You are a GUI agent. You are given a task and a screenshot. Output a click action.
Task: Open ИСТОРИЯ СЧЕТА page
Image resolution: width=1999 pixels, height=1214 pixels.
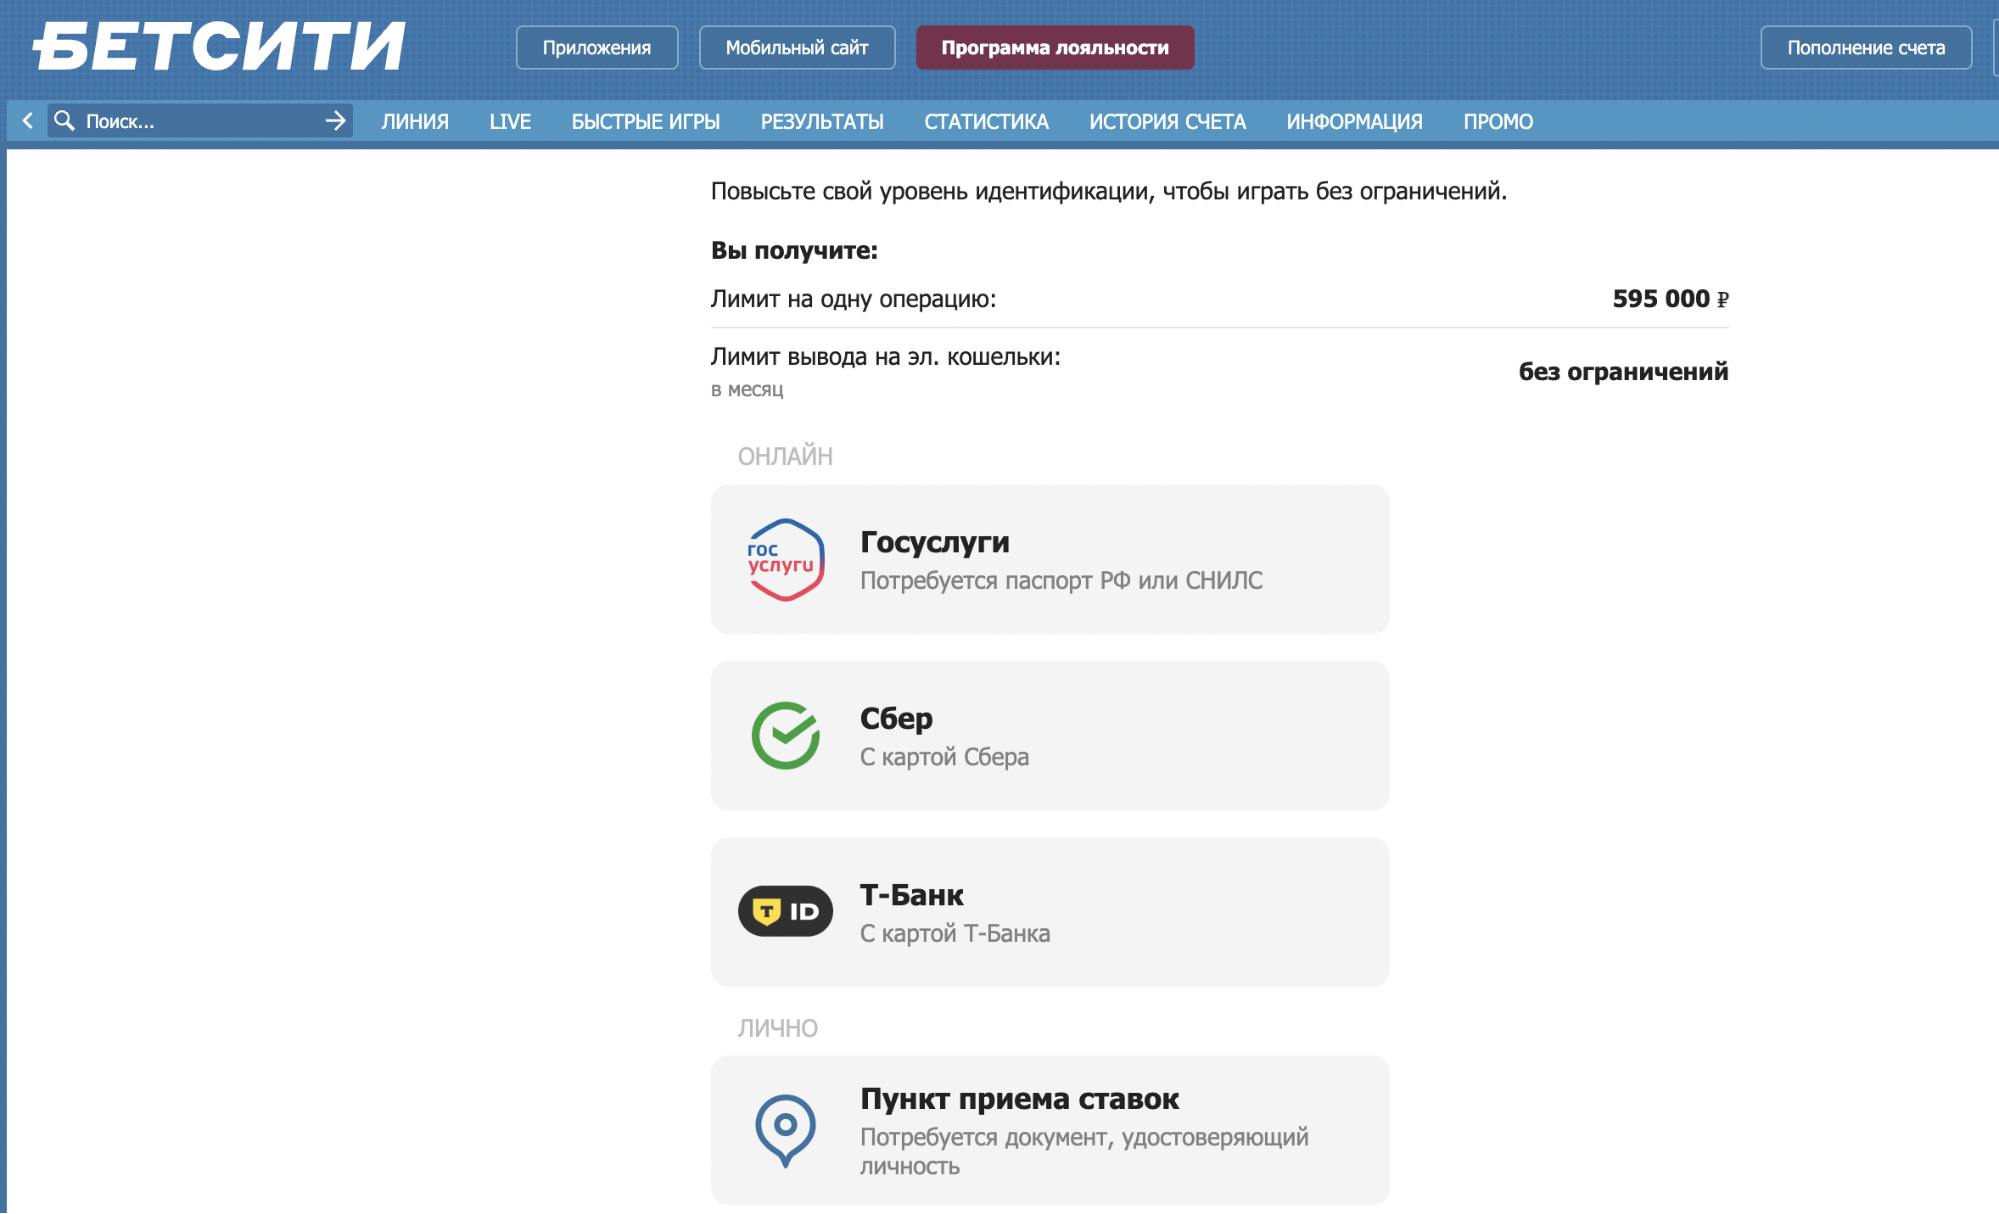1167,122
